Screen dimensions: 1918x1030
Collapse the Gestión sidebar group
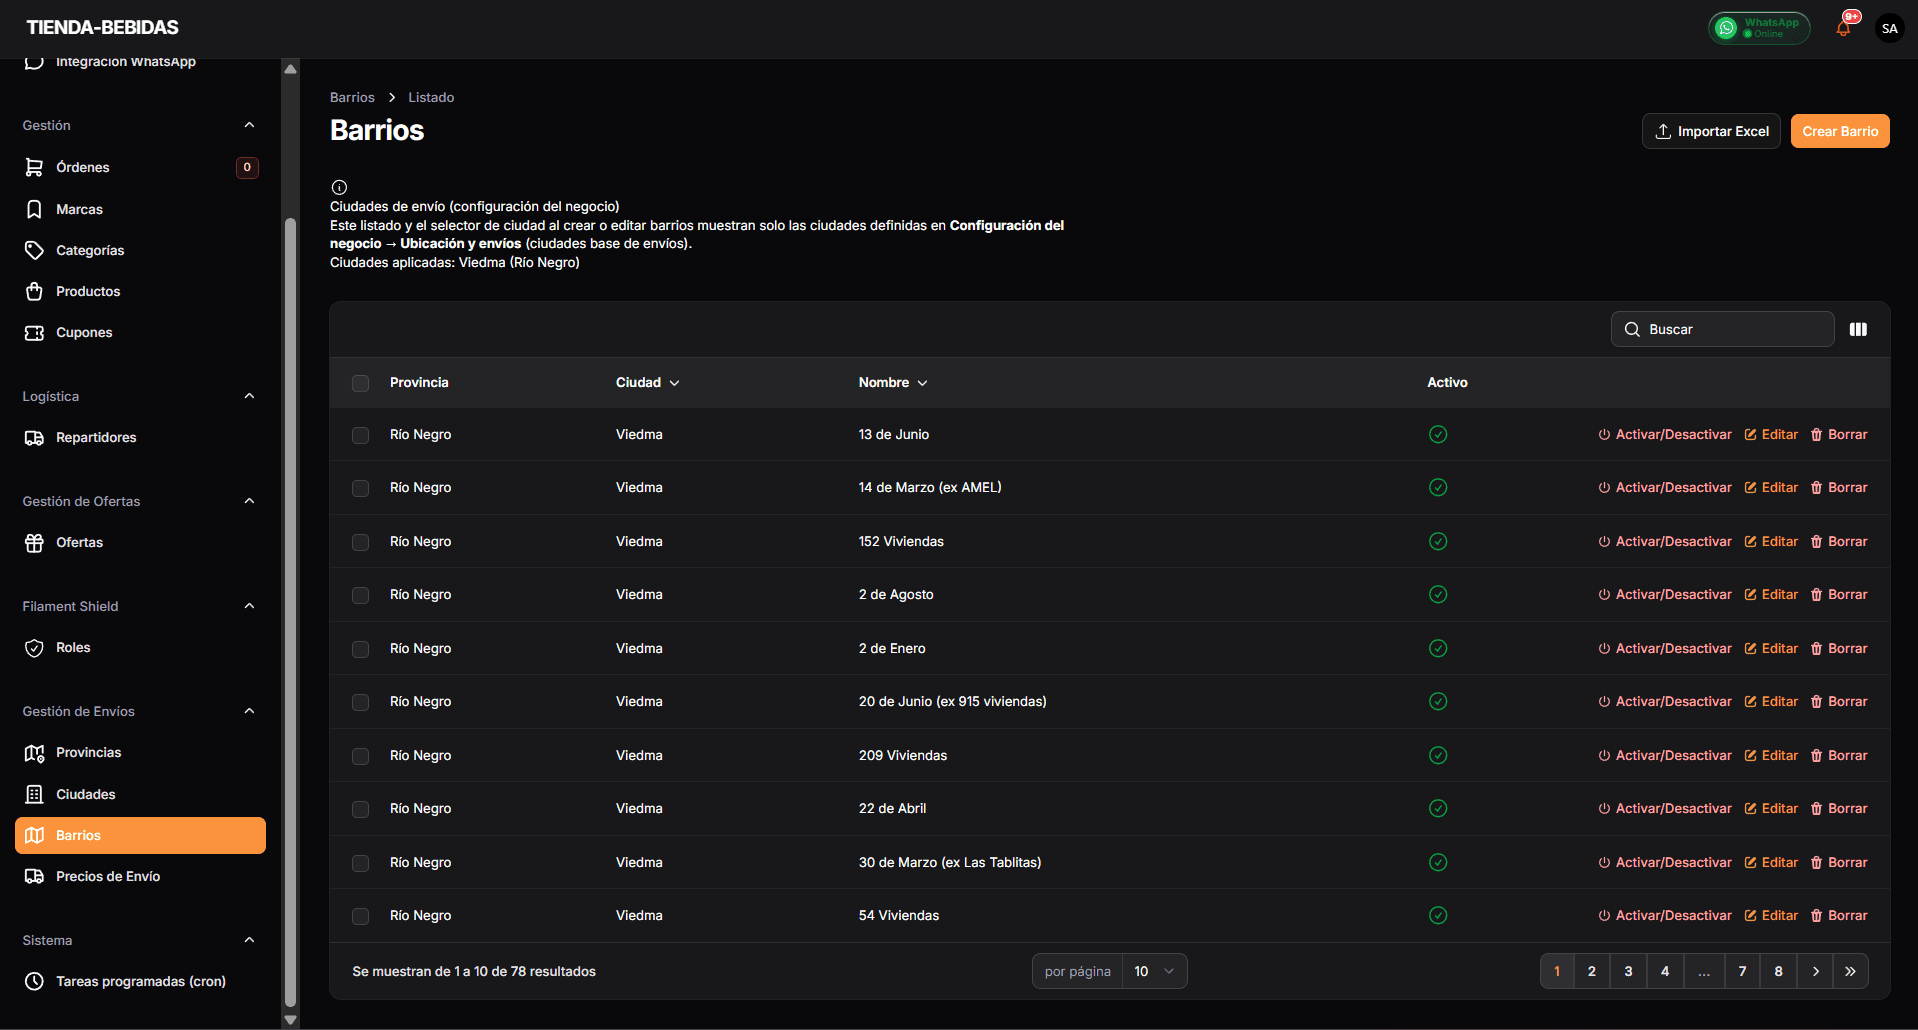pos(249,125)
